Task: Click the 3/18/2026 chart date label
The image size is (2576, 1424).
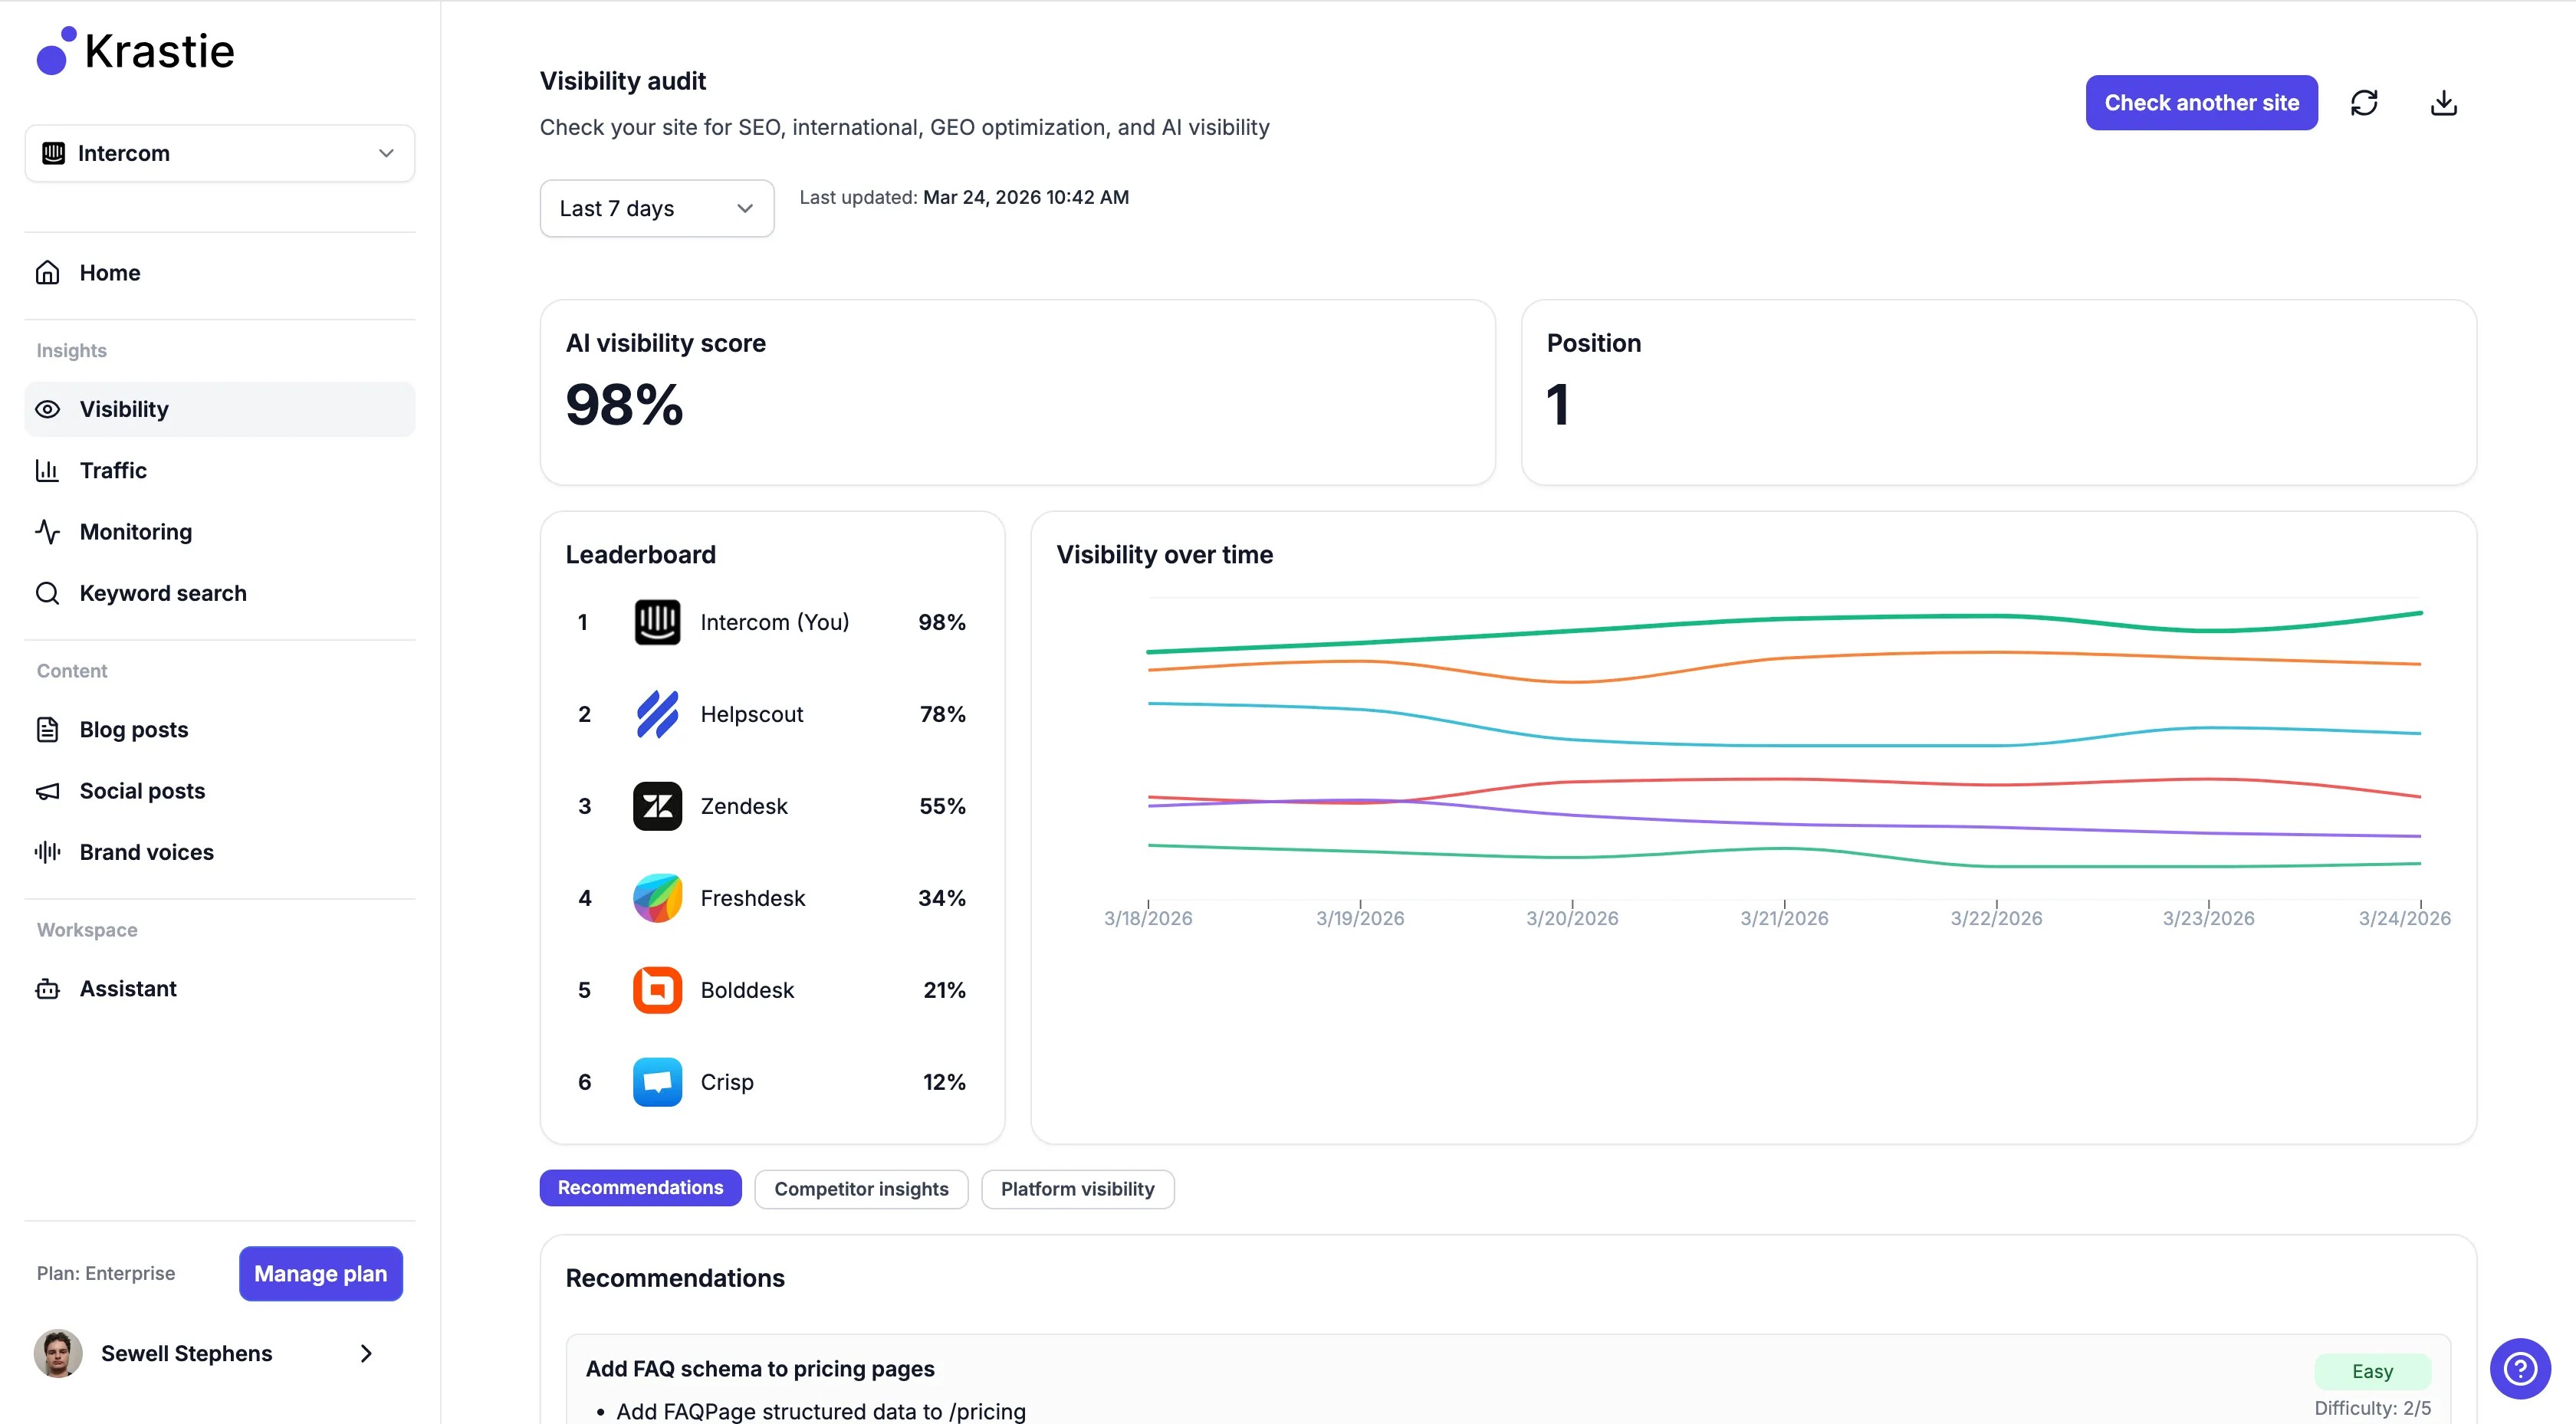Action: 1148,917
